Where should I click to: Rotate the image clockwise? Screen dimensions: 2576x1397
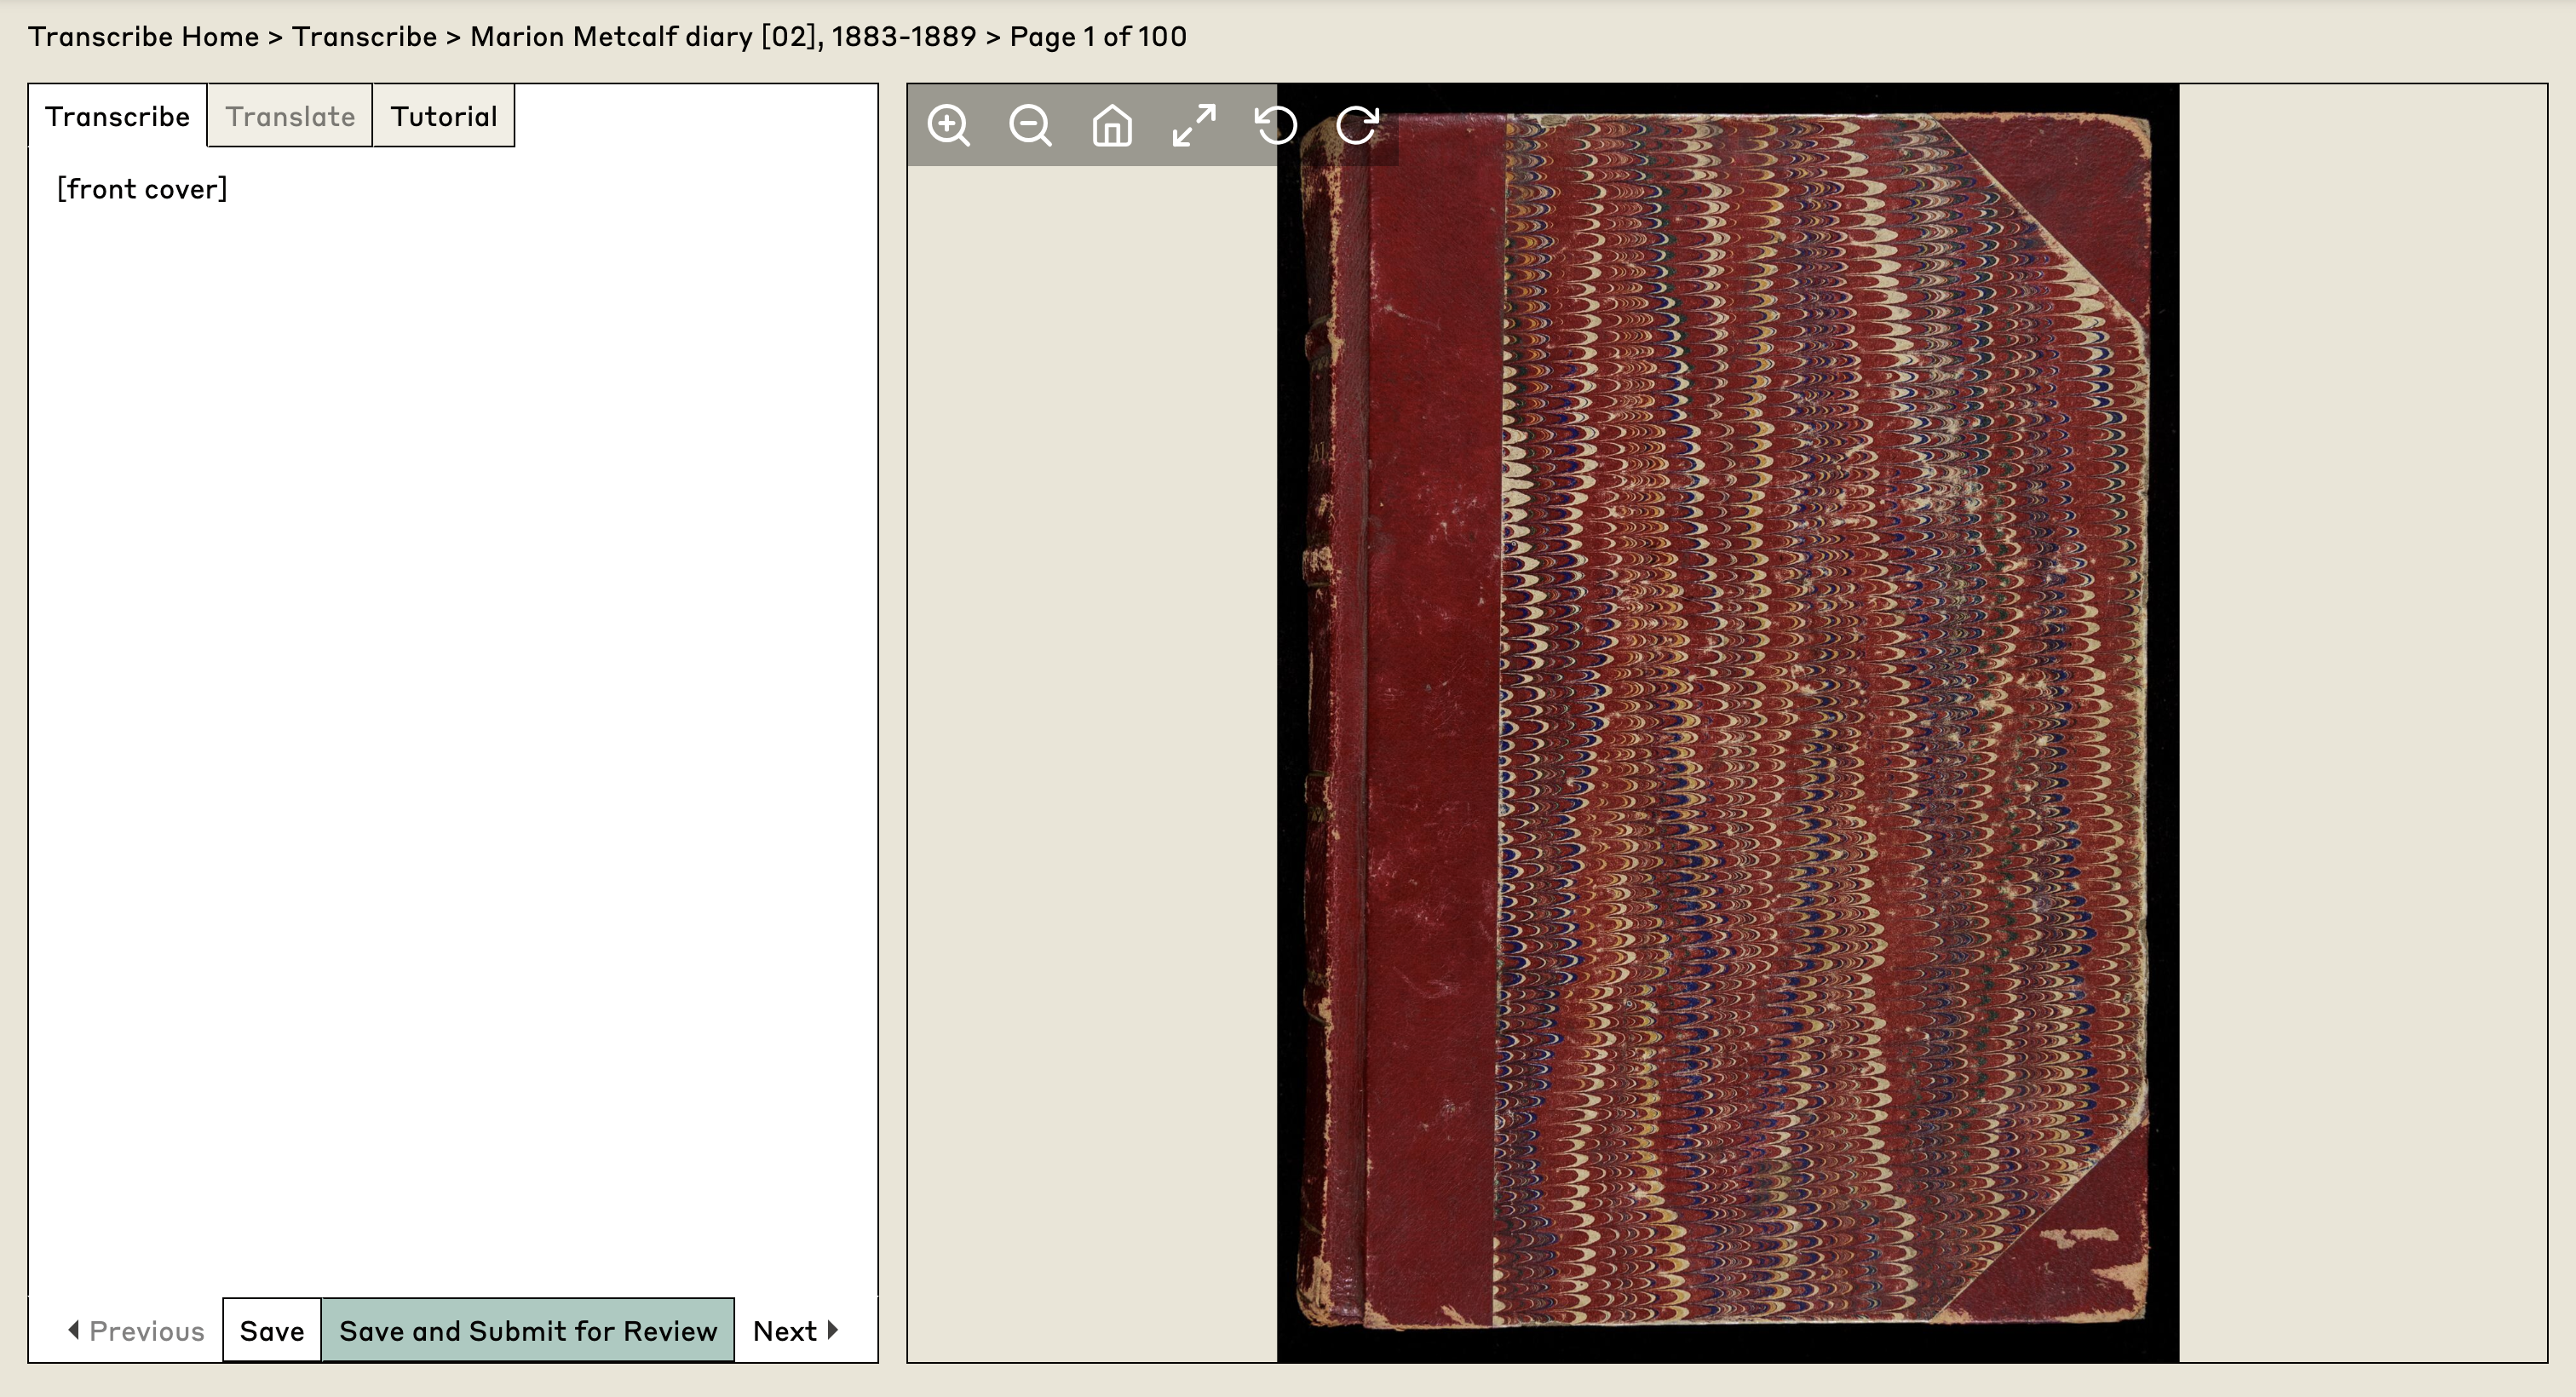[1358, 125]
